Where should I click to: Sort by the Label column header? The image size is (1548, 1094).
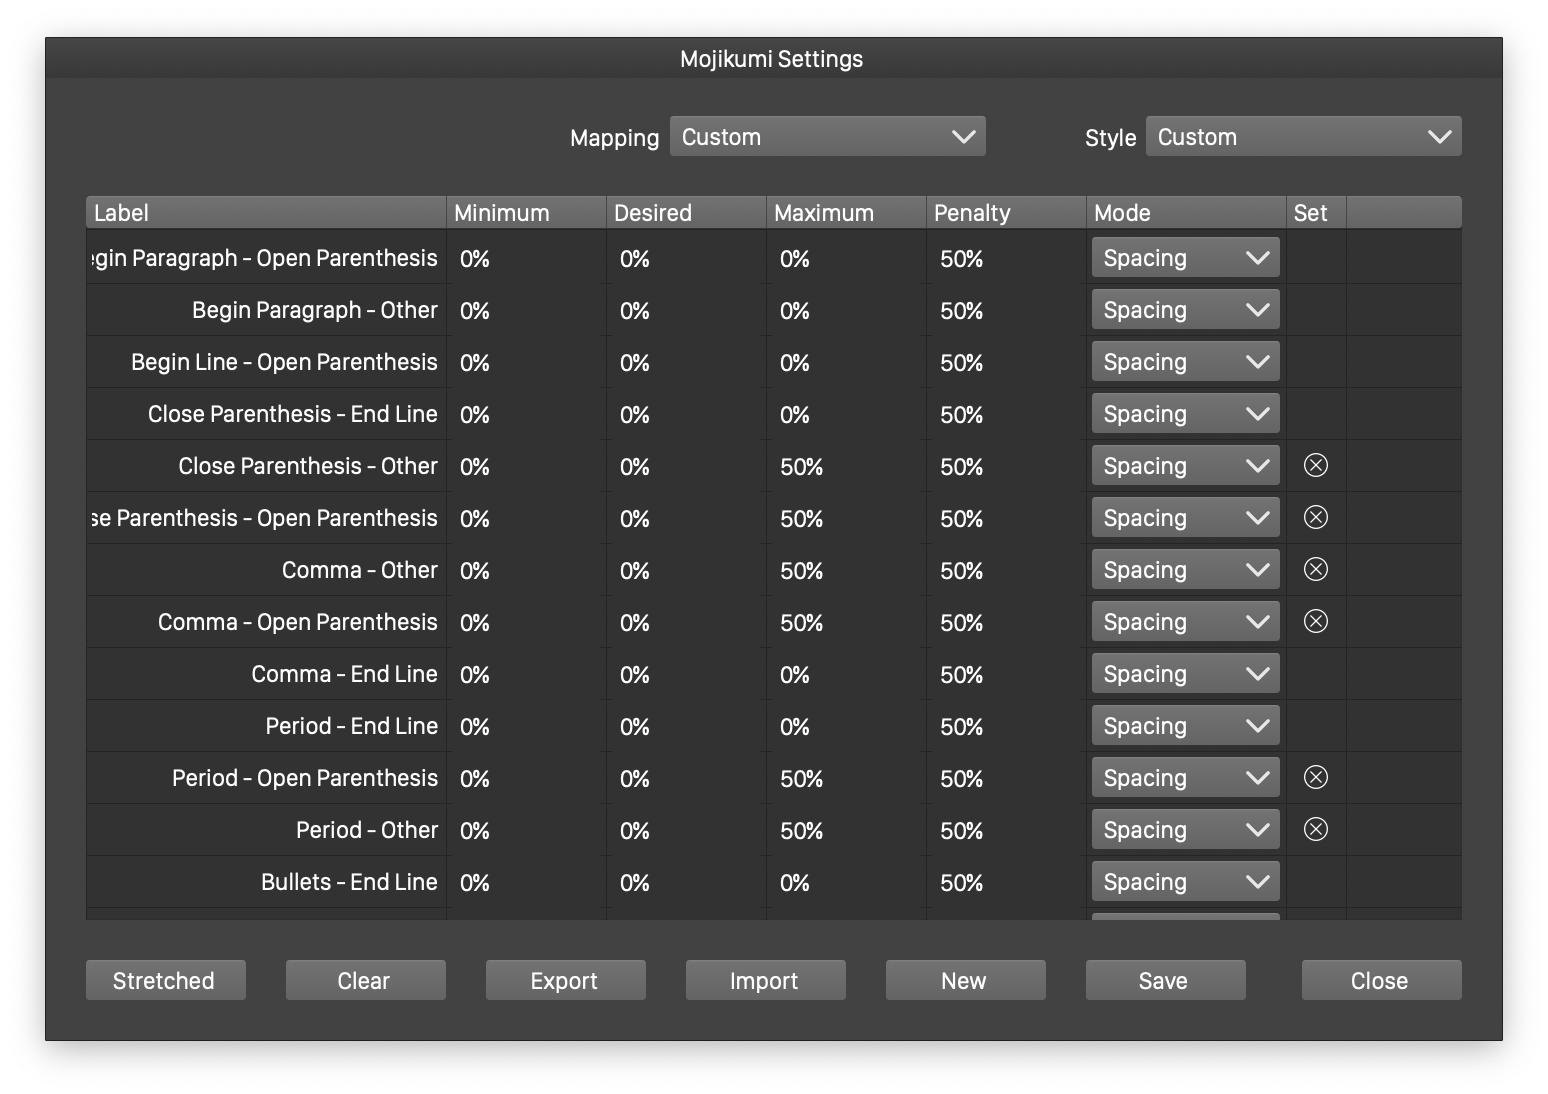tap(266, 213)
